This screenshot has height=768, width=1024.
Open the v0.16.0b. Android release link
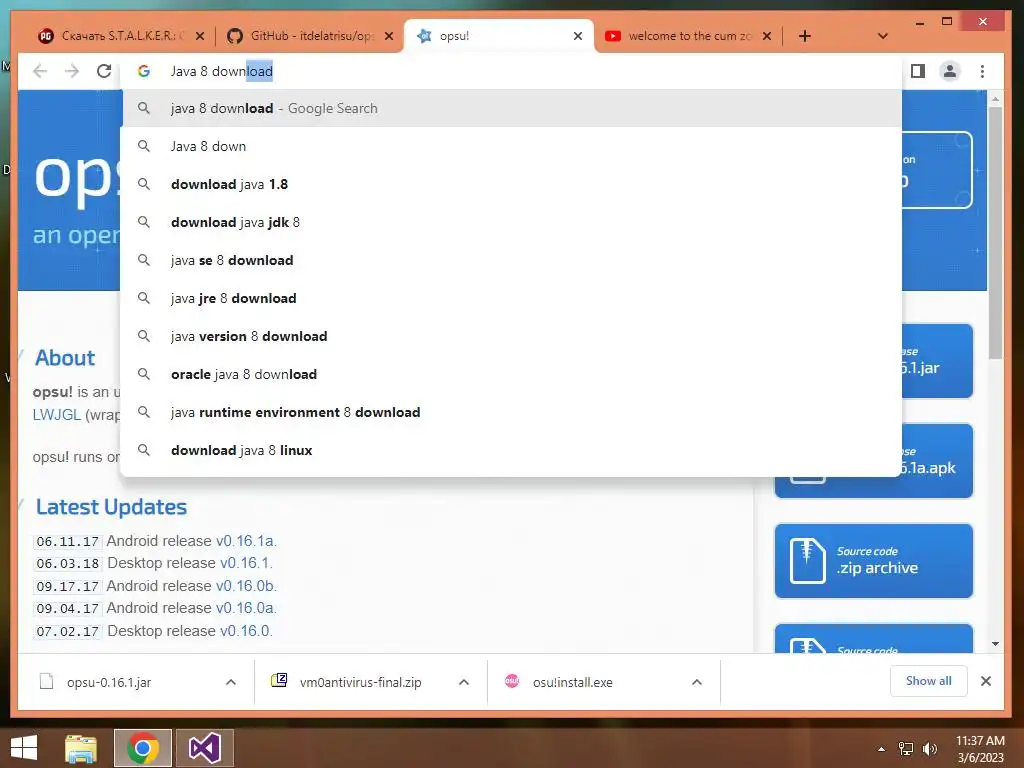(246, 586)
